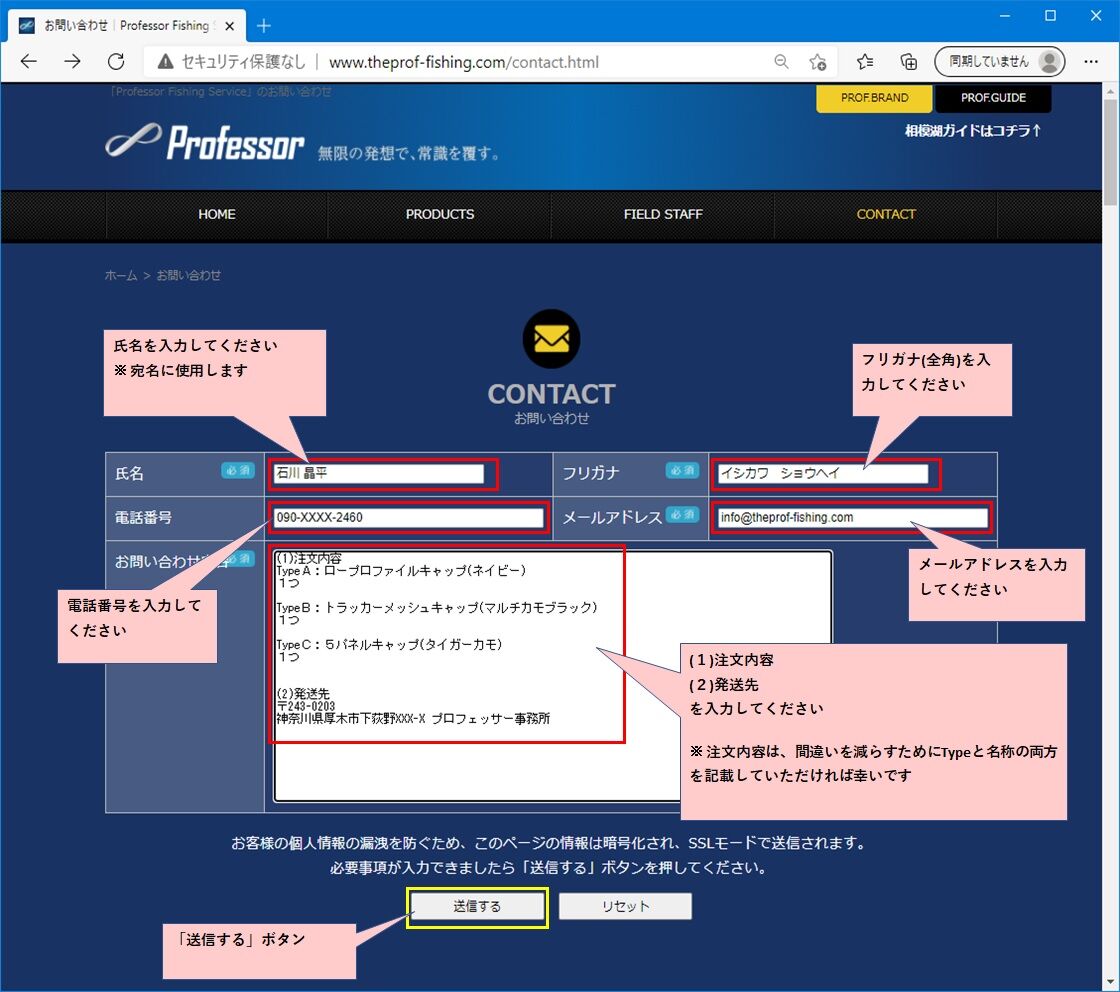Screen dimensions: 1120x992
Task: Reload the page with the refresh icon
Action: click(x=116, y=61)
